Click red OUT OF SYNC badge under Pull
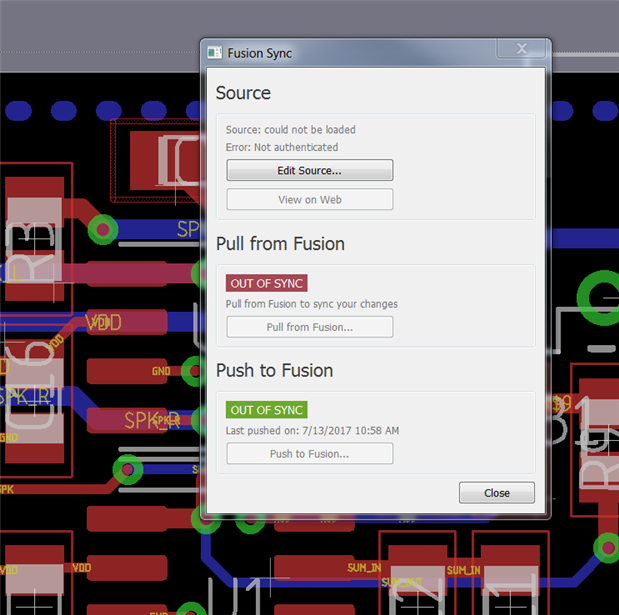 click(x=266, y=283)
